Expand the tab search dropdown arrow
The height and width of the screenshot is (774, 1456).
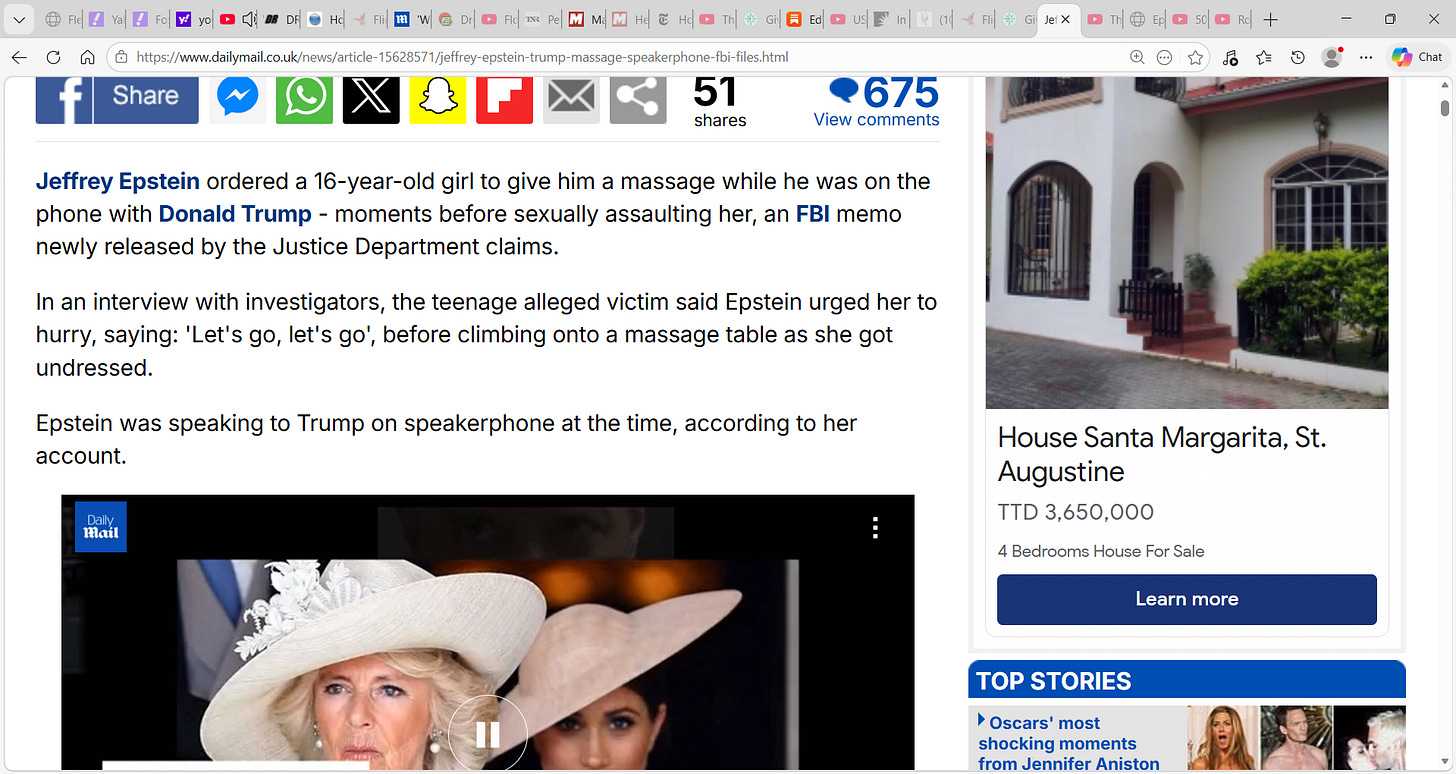click(x=18, y=19)
